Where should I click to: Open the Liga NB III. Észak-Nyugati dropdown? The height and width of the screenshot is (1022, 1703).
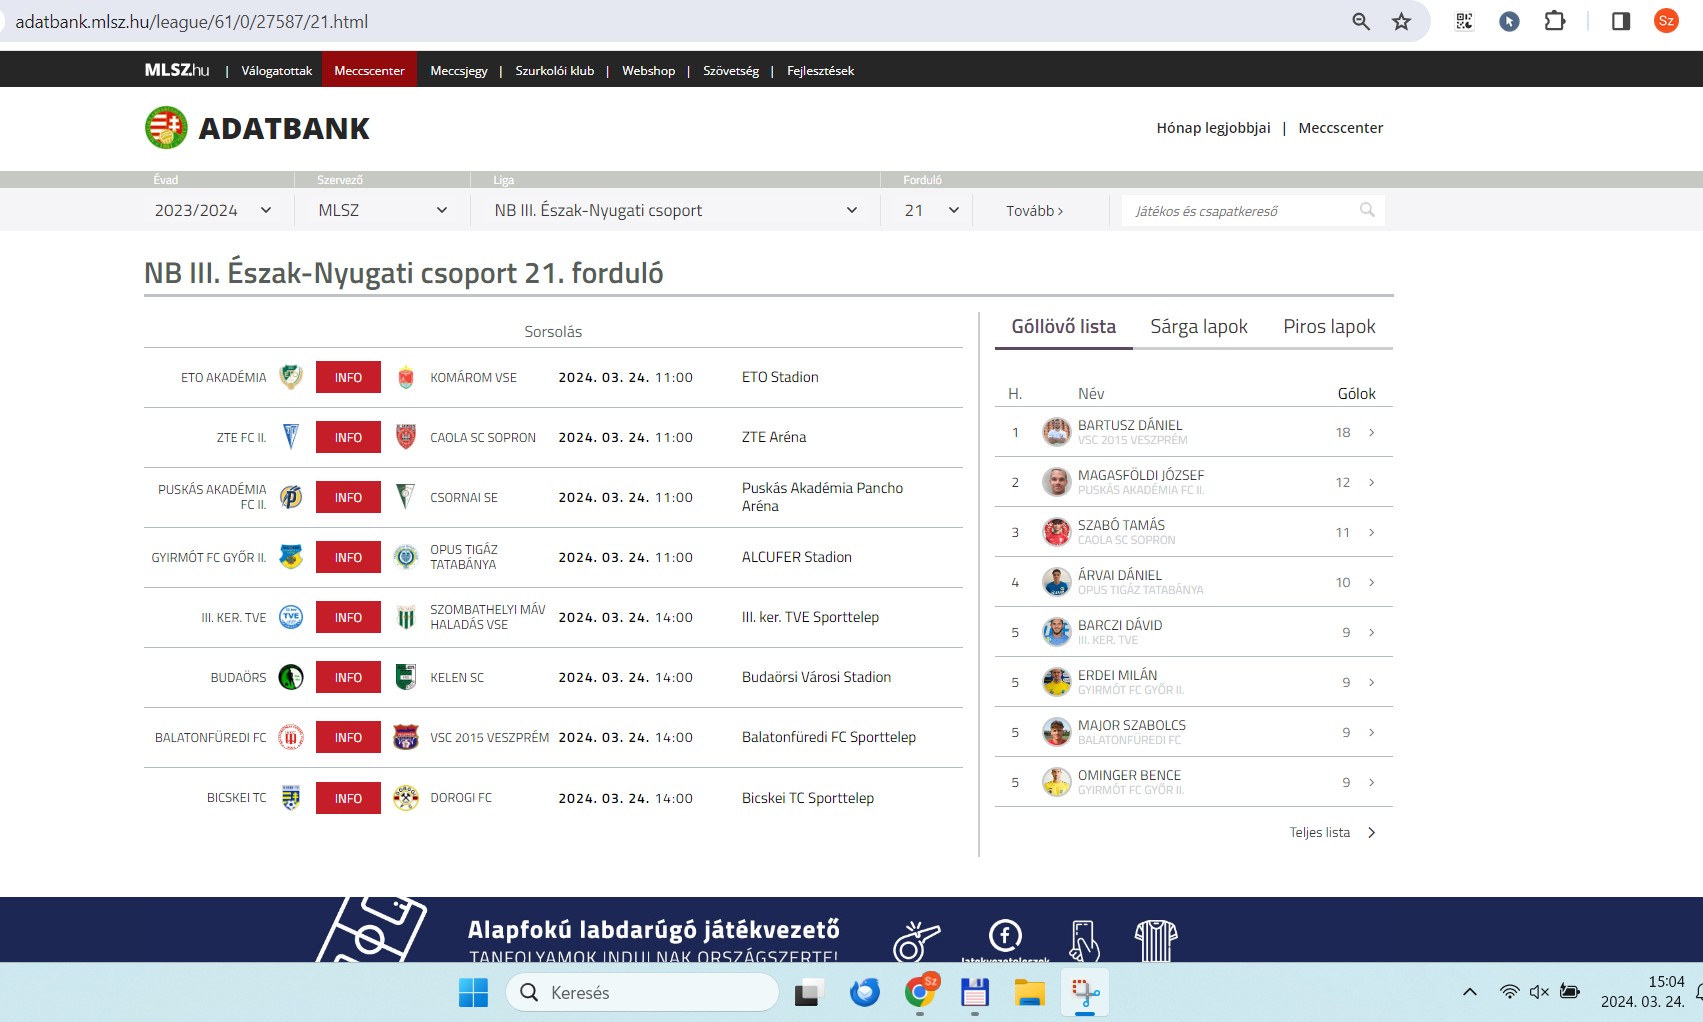[676, 210]
